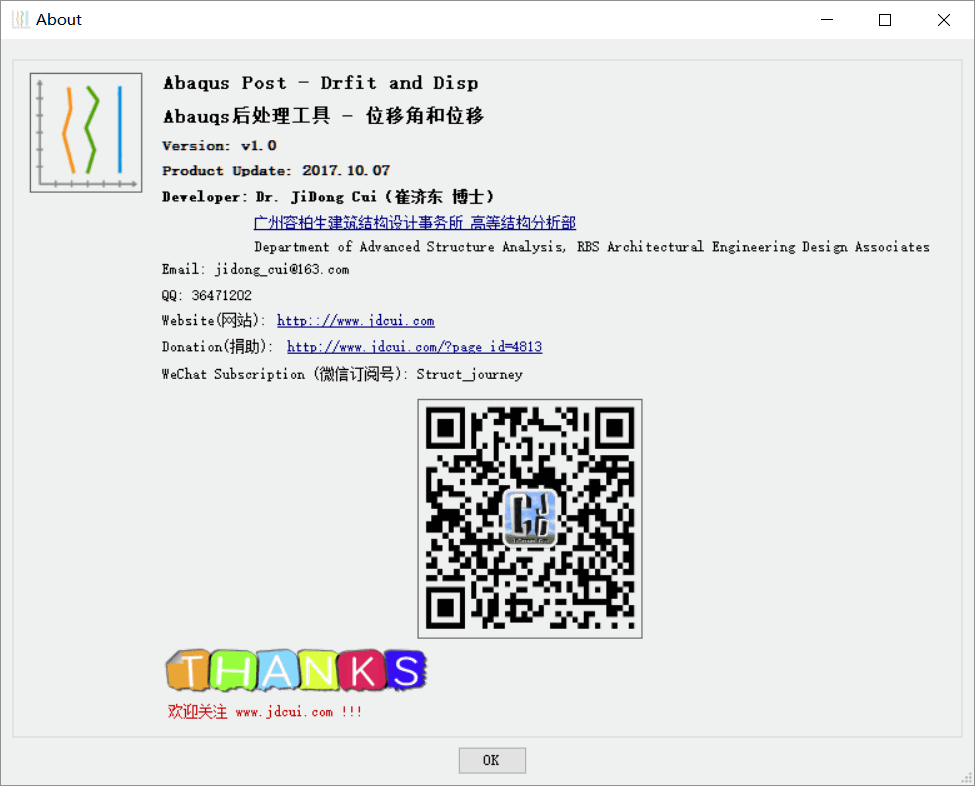This screenshot has width=975, height=786.
Task: Click the window resize grip corner
Action: (967, 778)
